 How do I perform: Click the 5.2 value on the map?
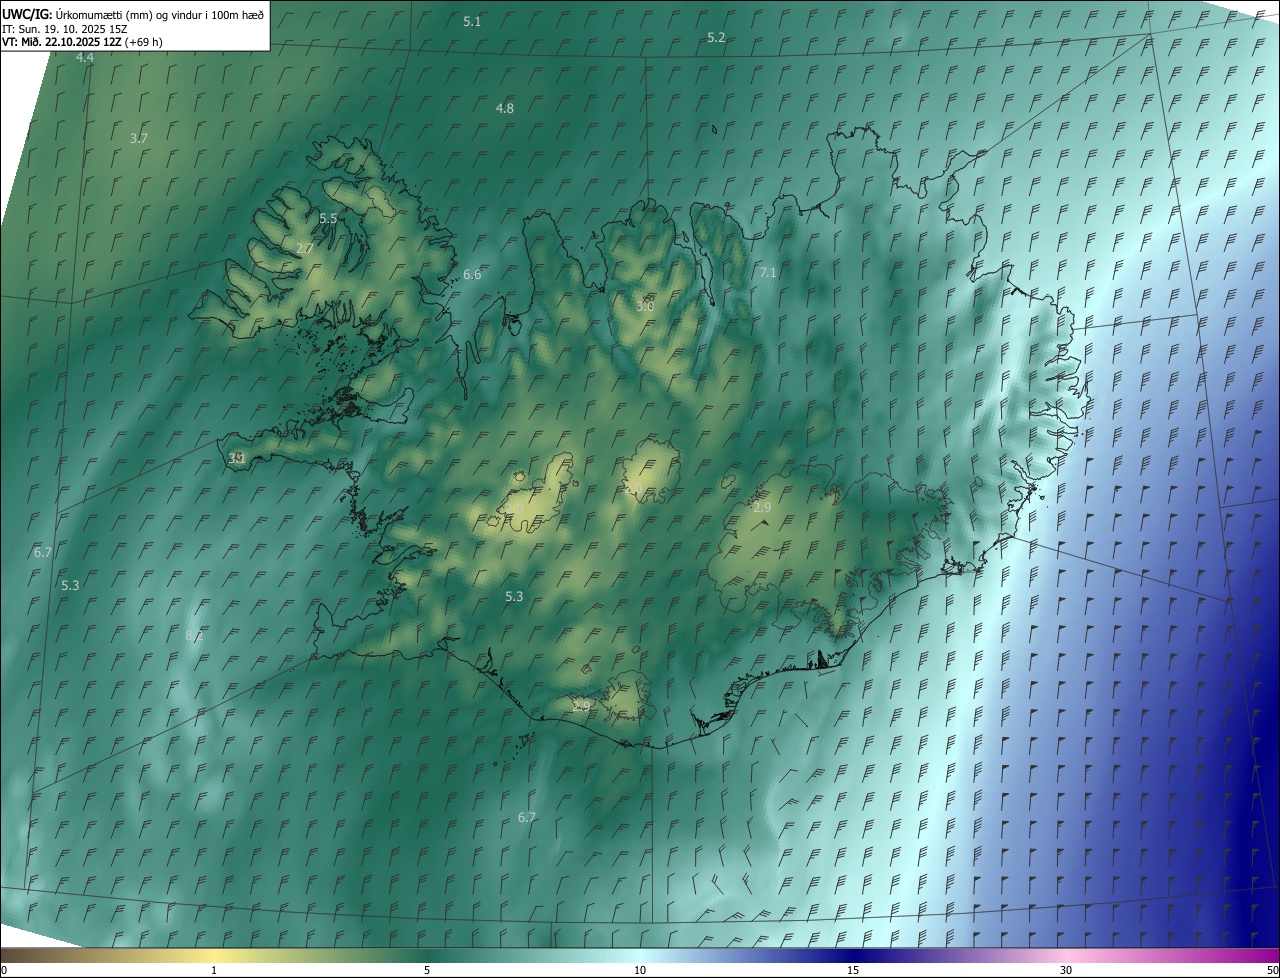click(716, 37)
